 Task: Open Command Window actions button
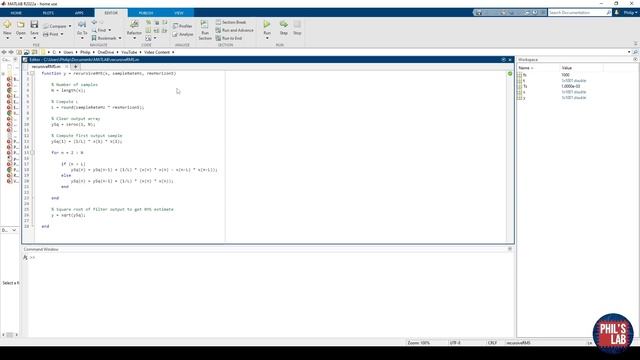pyautogui.click(x=510, y=249)
